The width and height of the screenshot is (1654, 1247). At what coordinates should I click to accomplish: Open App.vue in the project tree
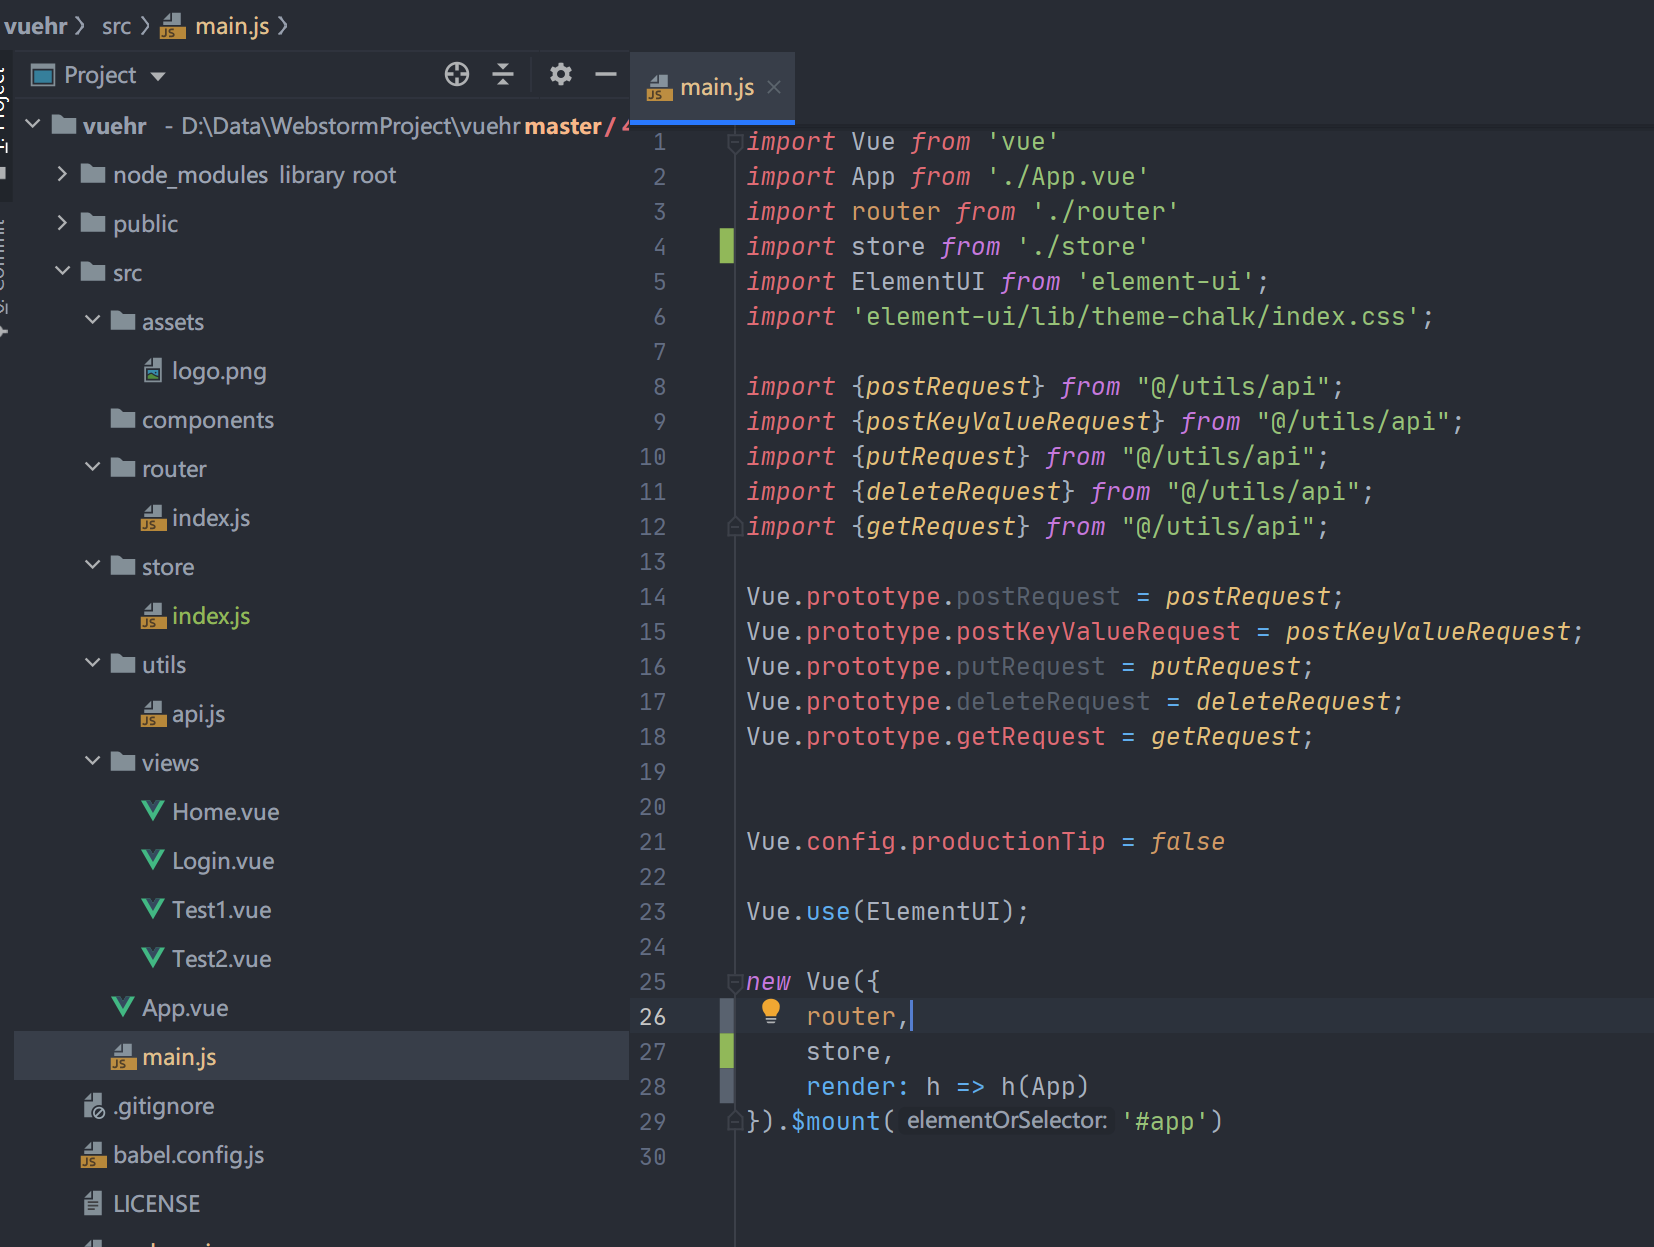tap(185, 1008)
